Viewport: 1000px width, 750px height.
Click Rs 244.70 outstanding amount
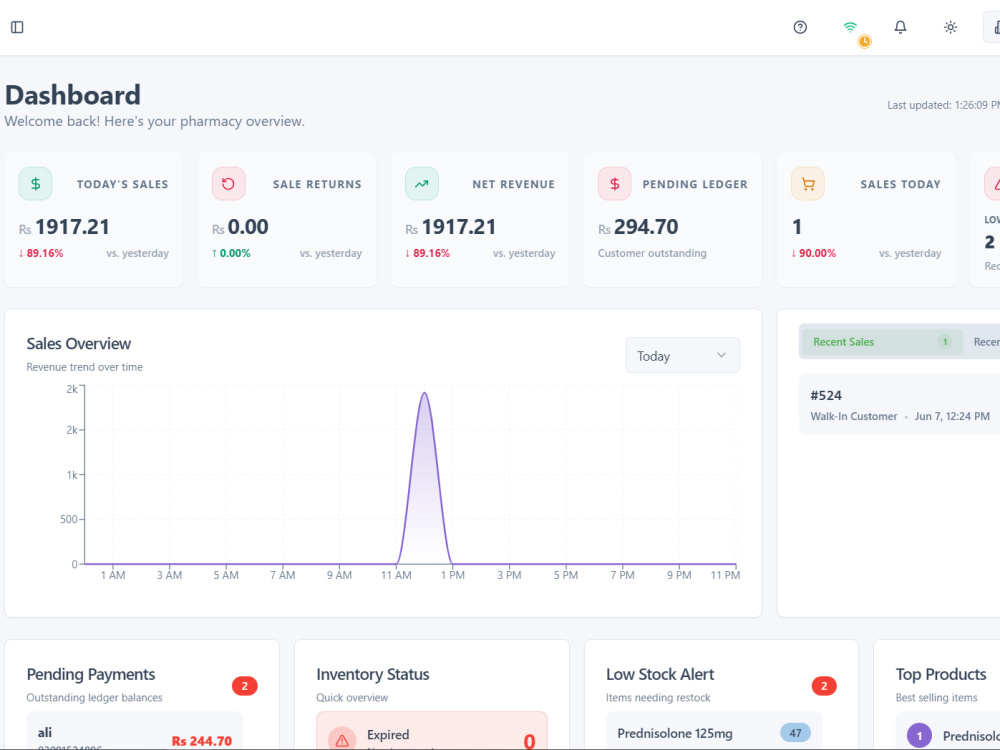coord(202,740)
